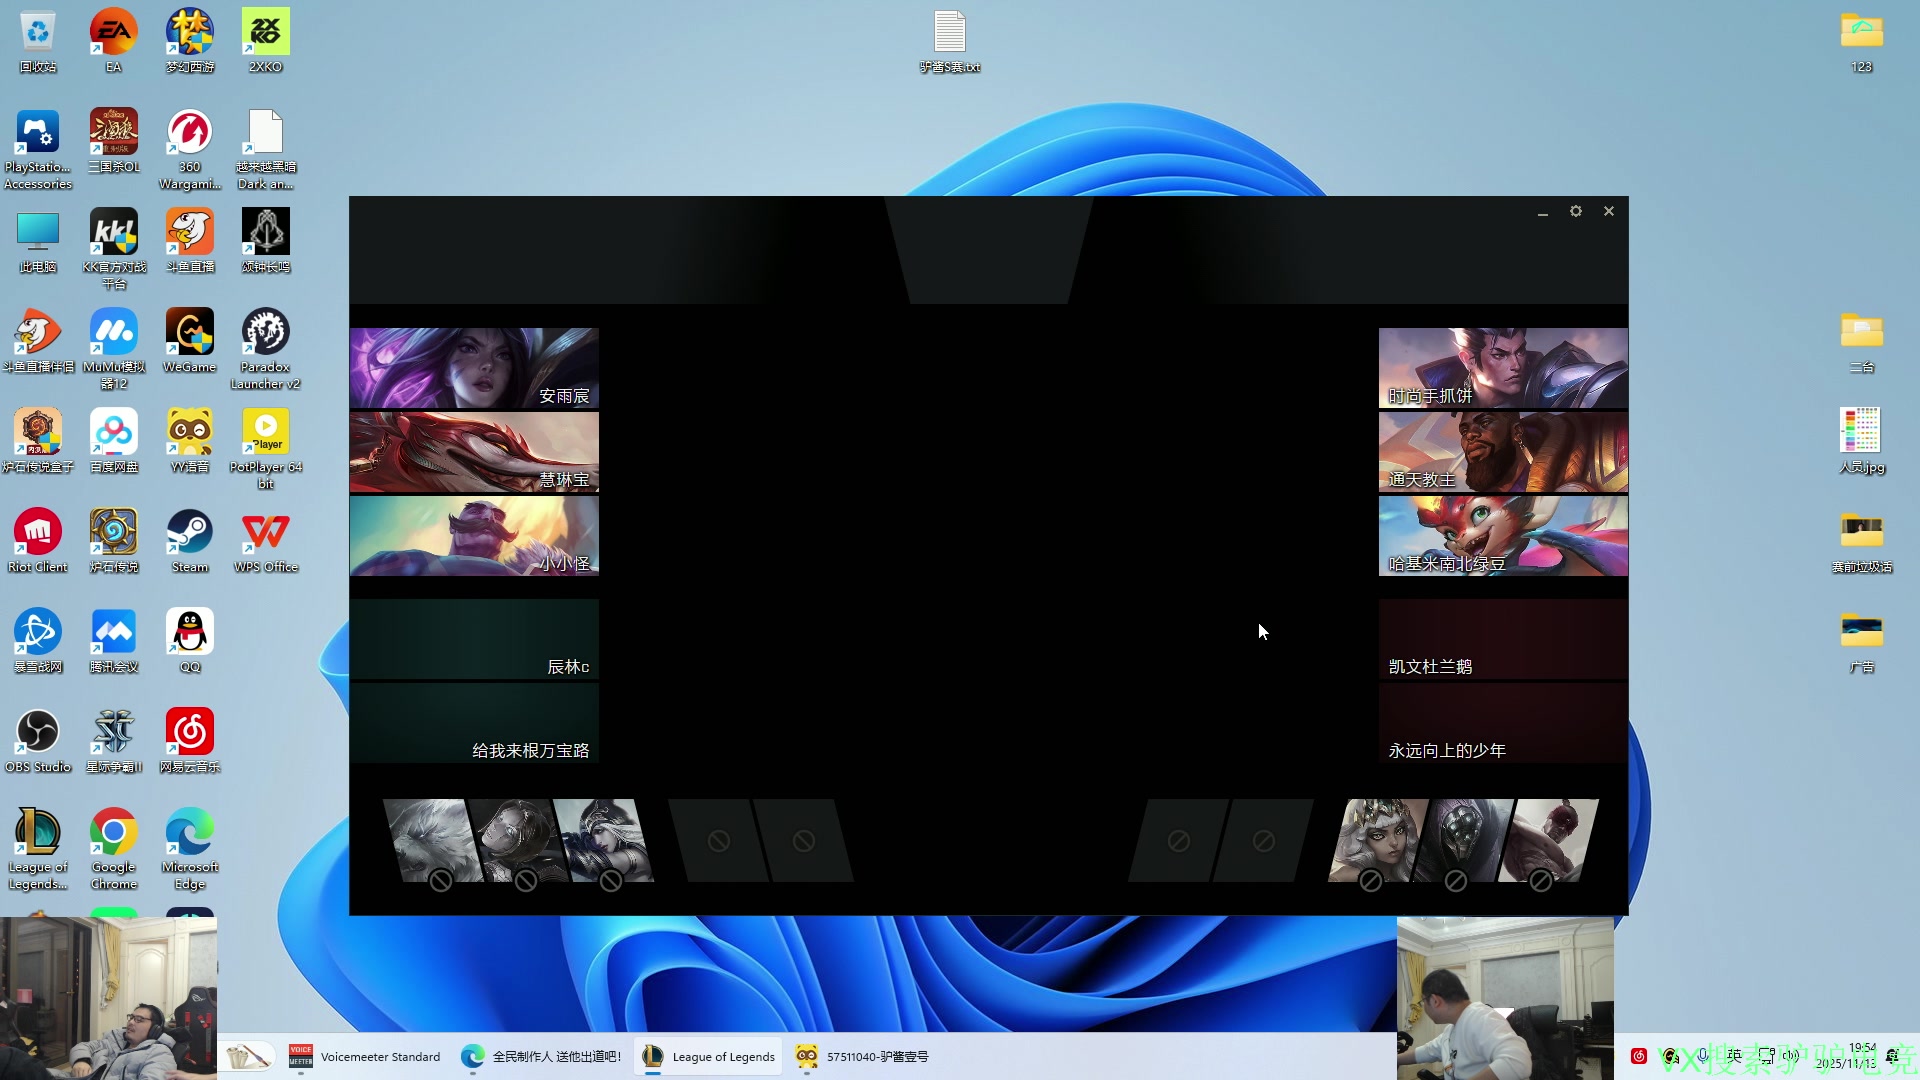Open the Google Chrome desktop shortcut

coord(113,833)
